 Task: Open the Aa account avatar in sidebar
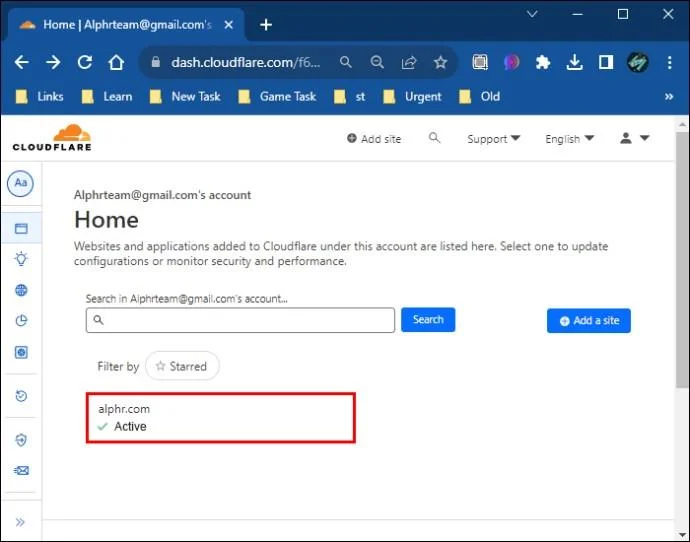pyautogui.click(x=20, y=183)
